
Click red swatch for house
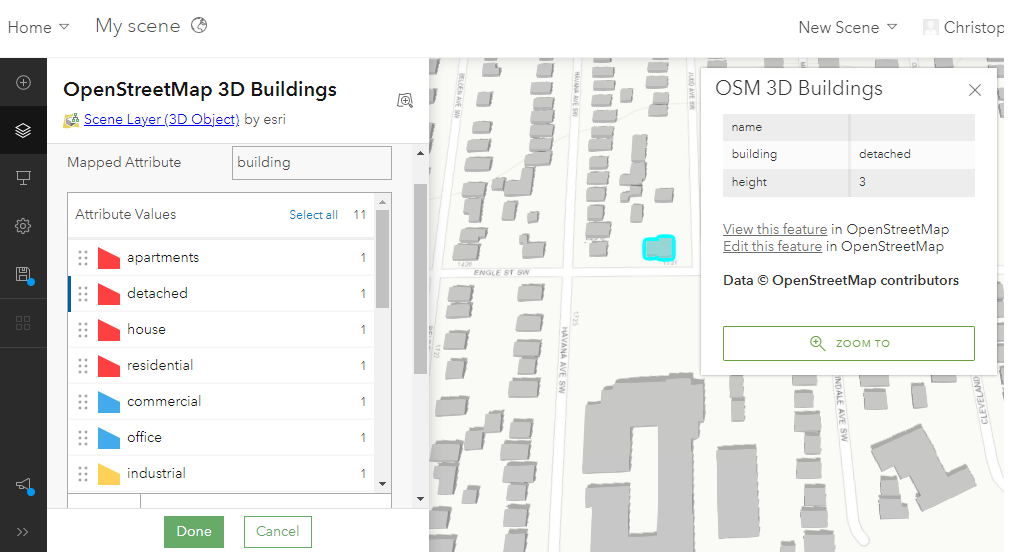point(109,330)
